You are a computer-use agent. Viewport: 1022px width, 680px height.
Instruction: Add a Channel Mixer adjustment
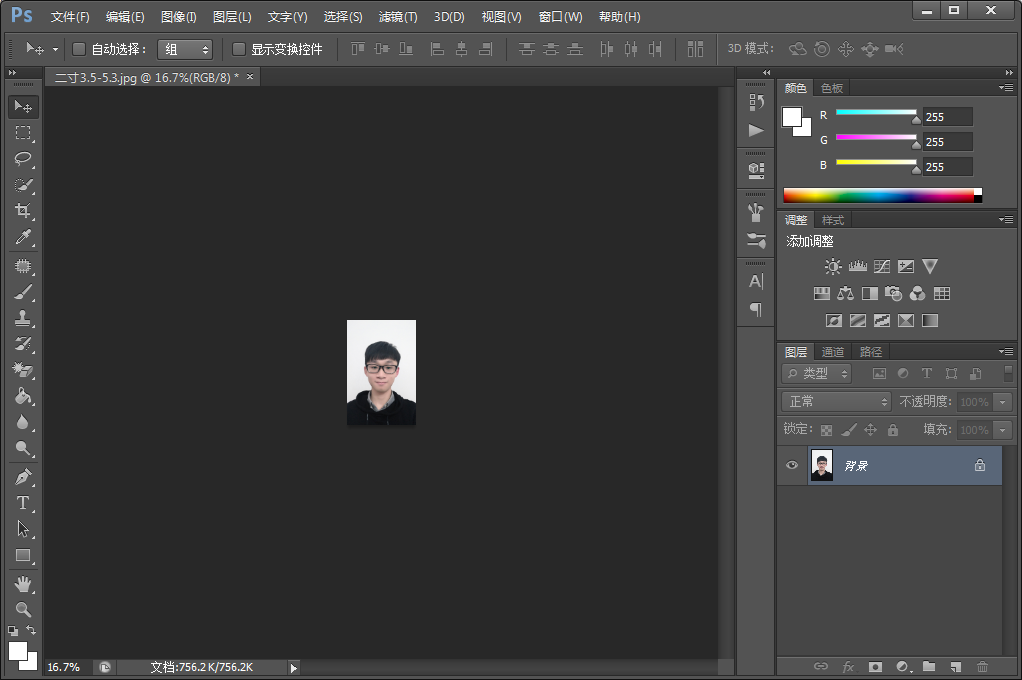[x=917, y=293]
